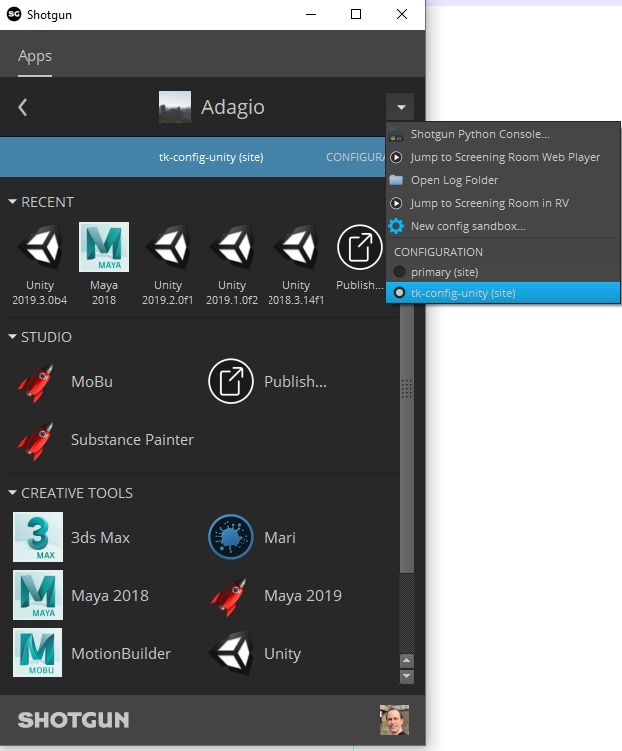Click Open Log Folder folder icon
Image resolution: width=622 pixels, height=751 pixels.
(x=396, y=180)
